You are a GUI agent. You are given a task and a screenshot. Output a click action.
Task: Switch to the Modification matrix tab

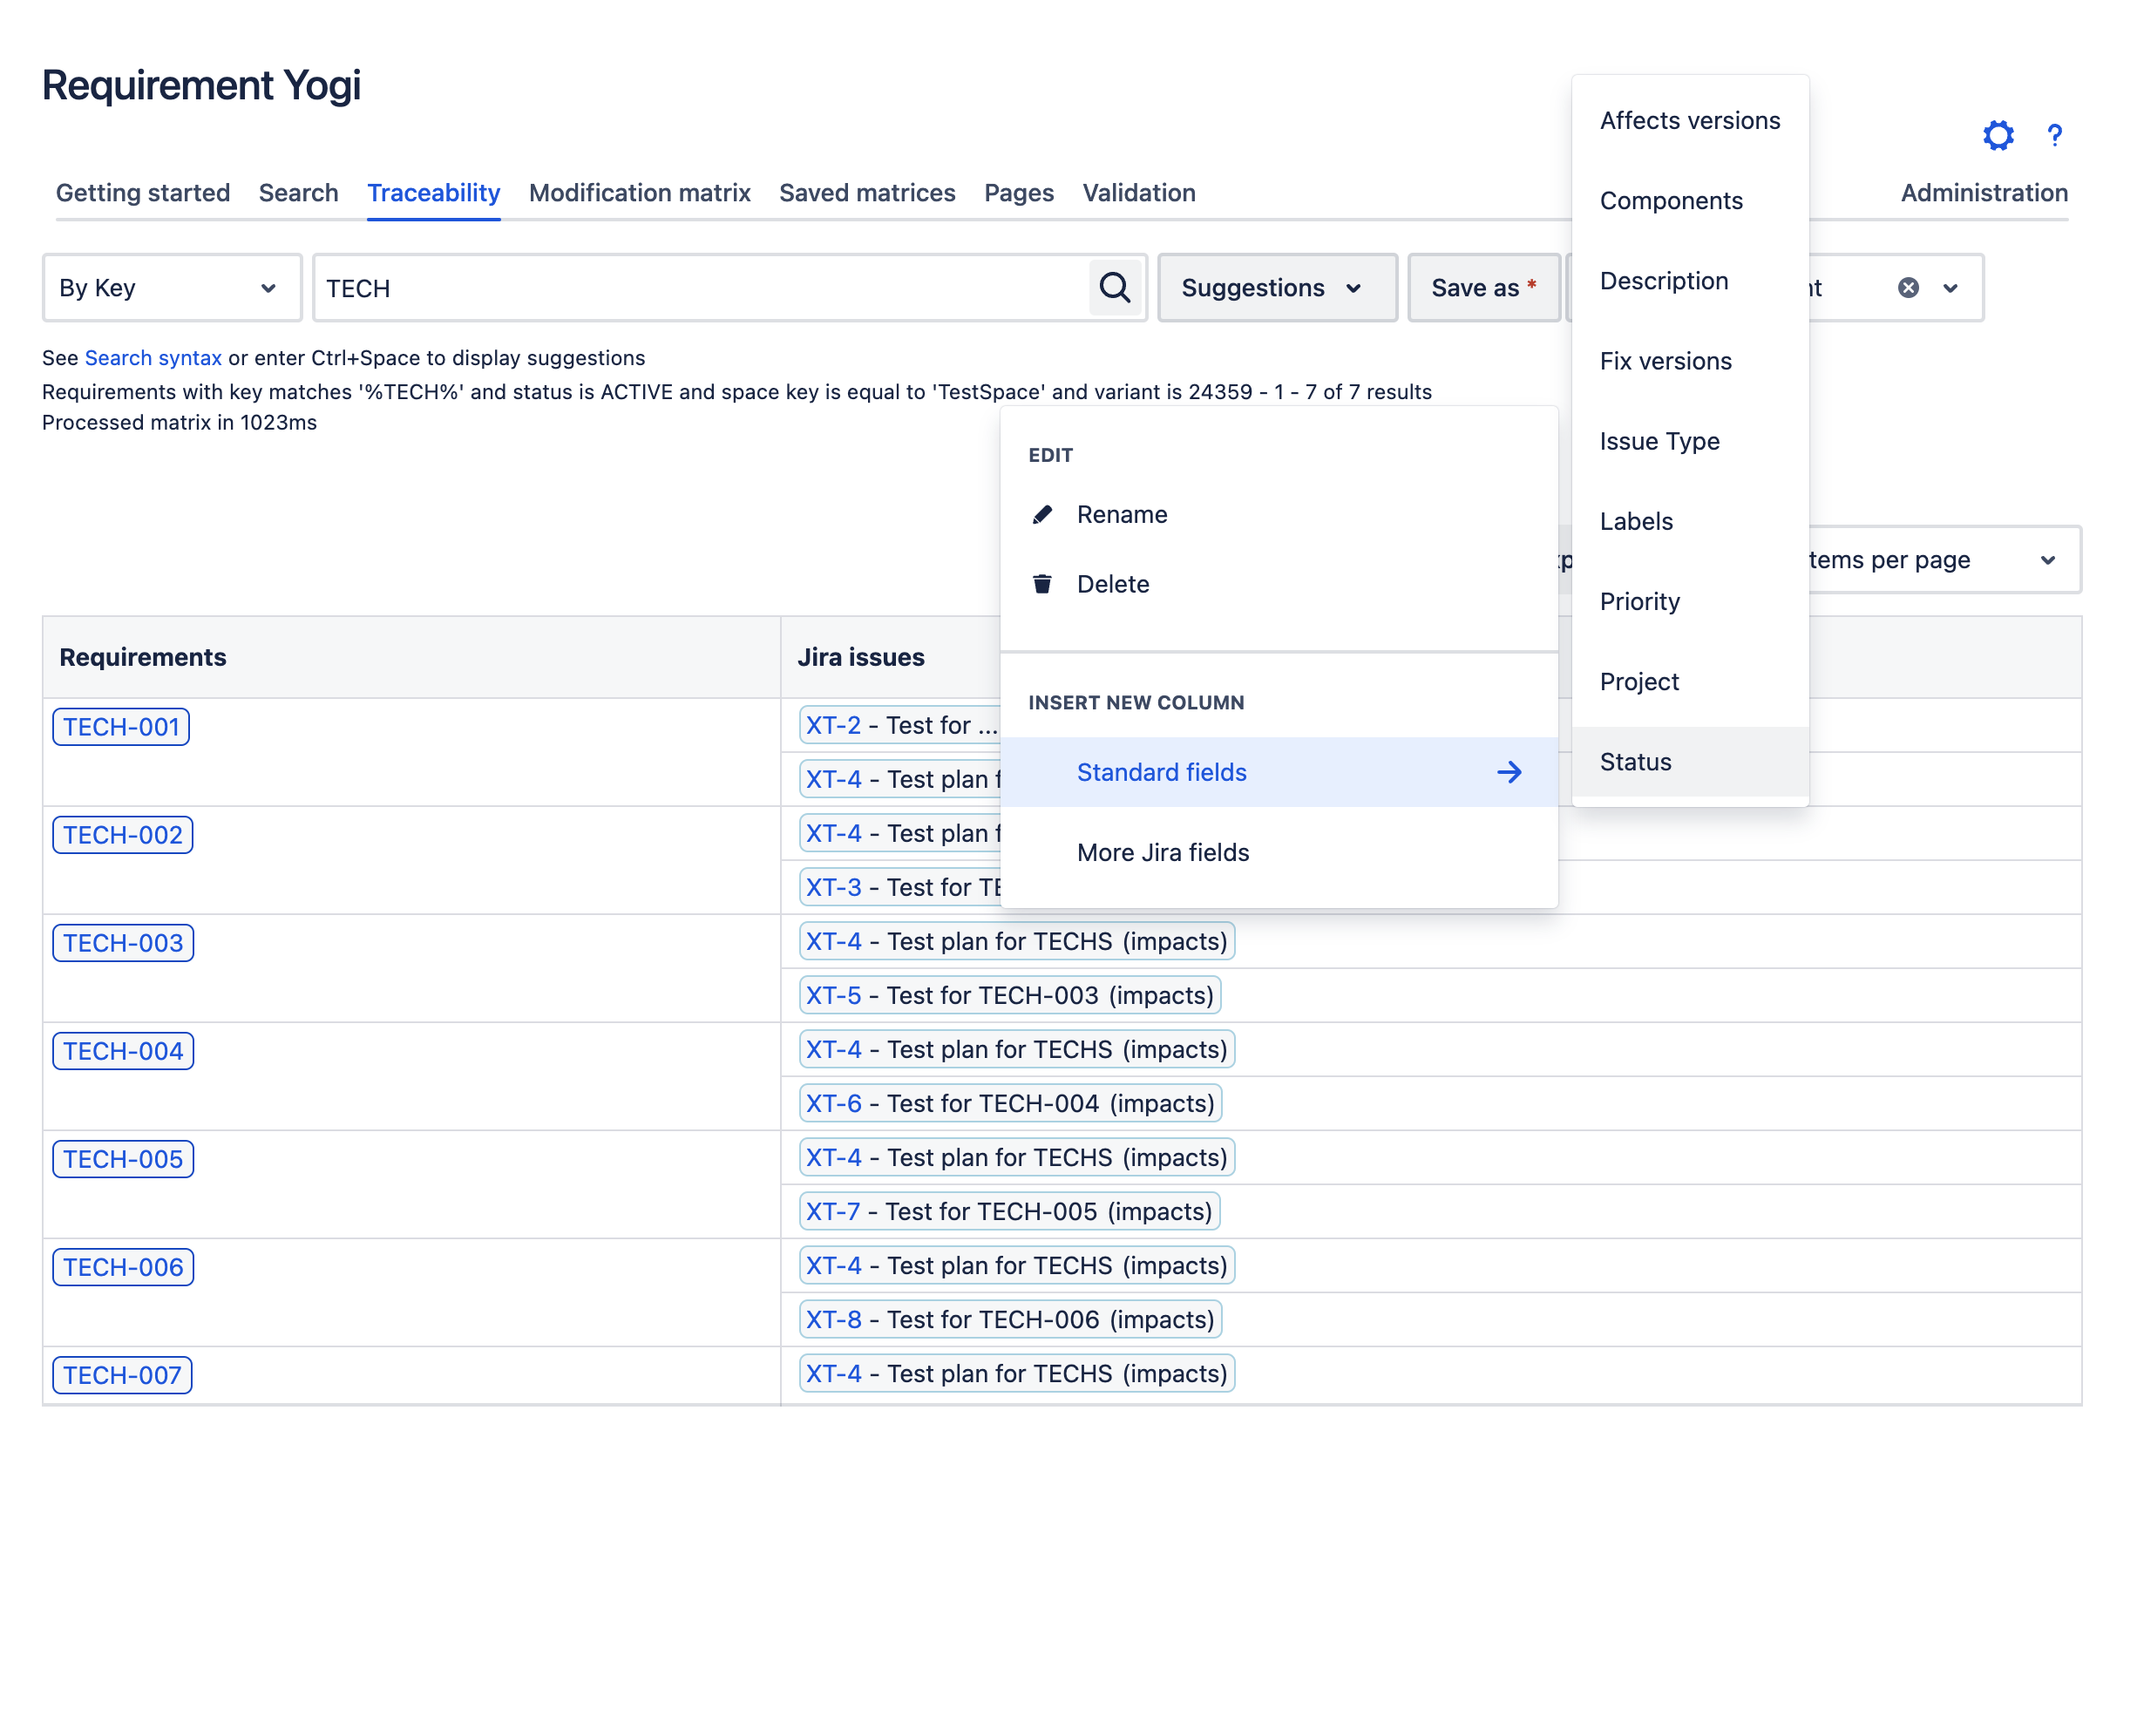click(x=639, y=192)
